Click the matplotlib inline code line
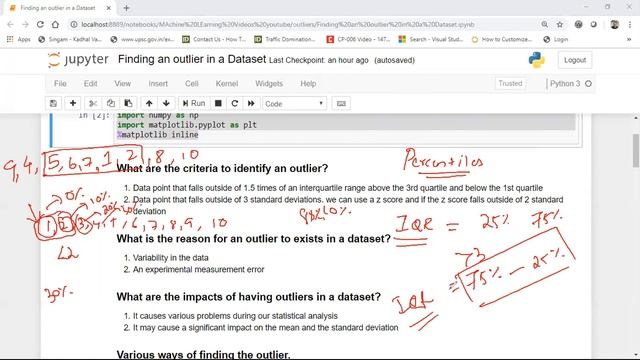The height and width of the screenshot is (360, 640). click(158, 135)
